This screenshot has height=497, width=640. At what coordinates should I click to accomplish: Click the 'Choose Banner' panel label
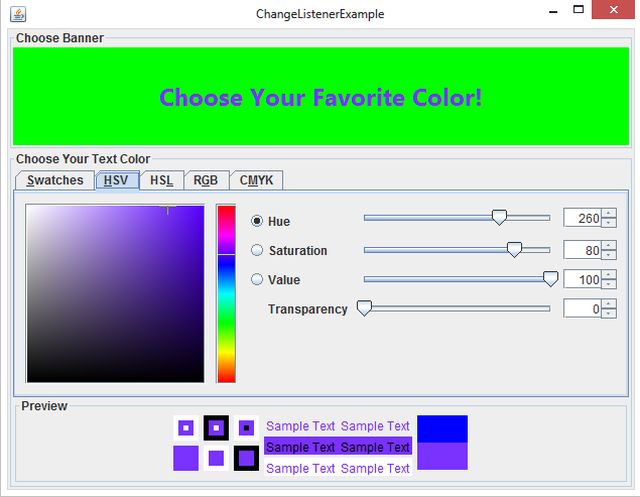coord(60,38)
